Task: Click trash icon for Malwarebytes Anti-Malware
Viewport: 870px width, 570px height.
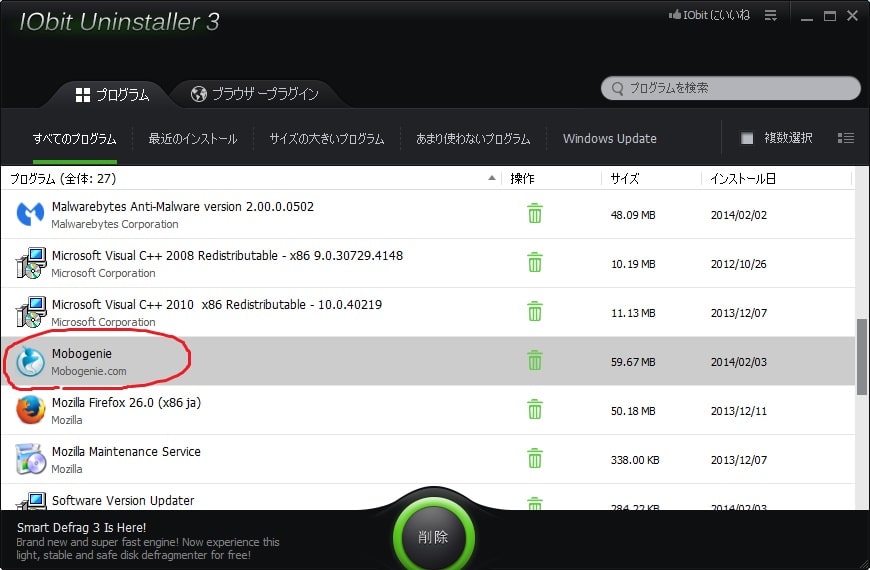Action: [x=535, y=214]
